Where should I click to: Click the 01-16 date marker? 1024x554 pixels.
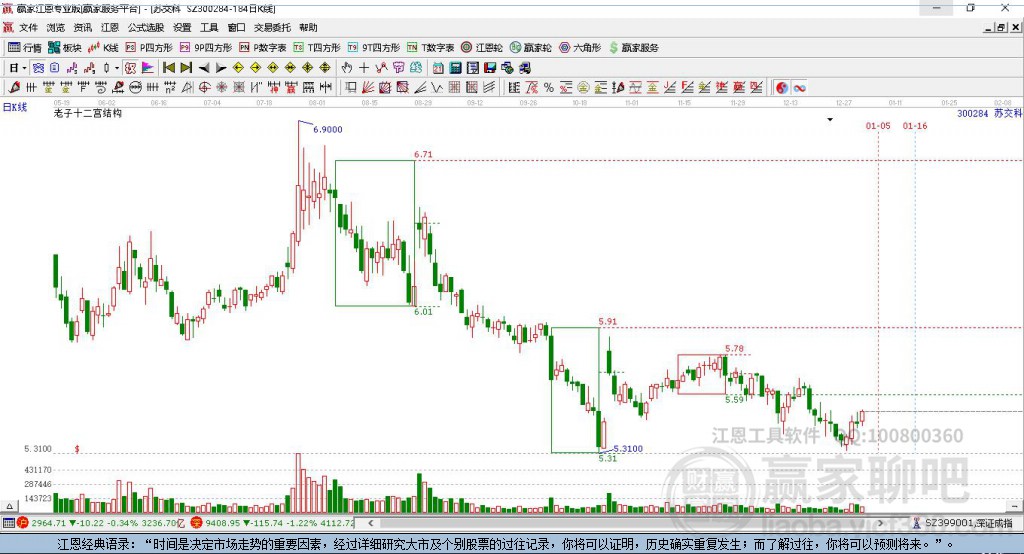tap(915, 125)
